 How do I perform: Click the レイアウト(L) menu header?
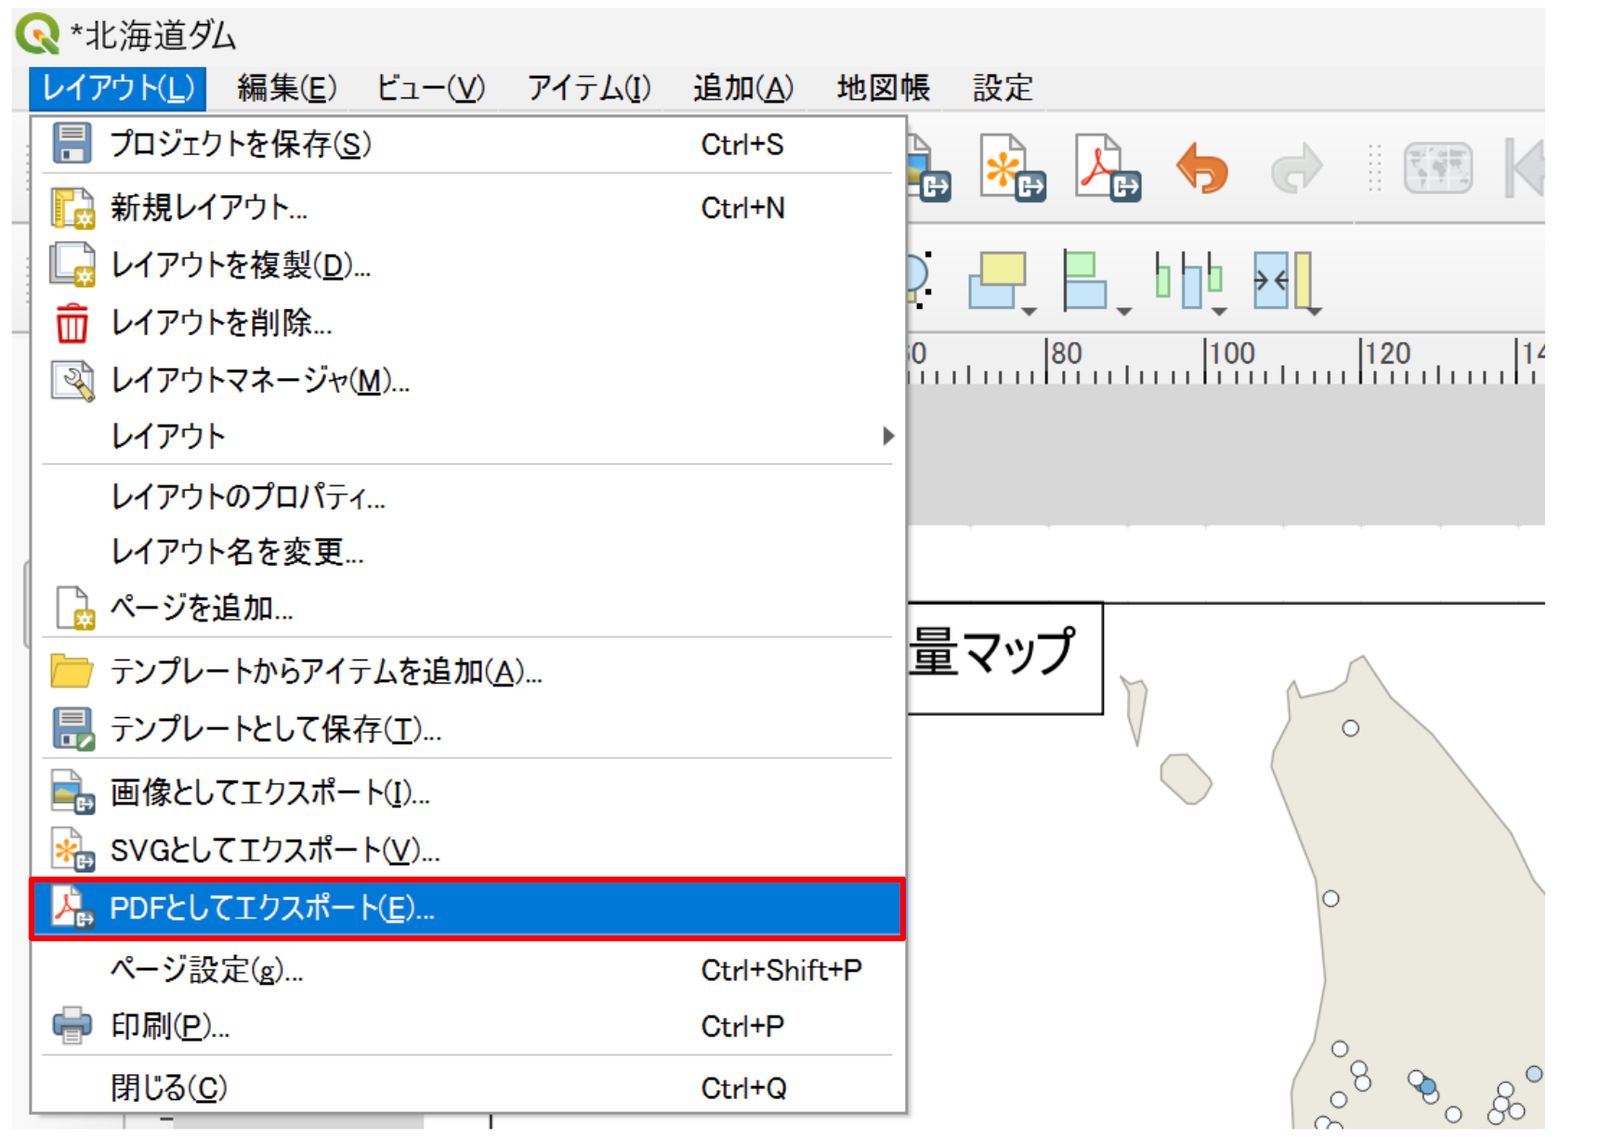[118, 88]
